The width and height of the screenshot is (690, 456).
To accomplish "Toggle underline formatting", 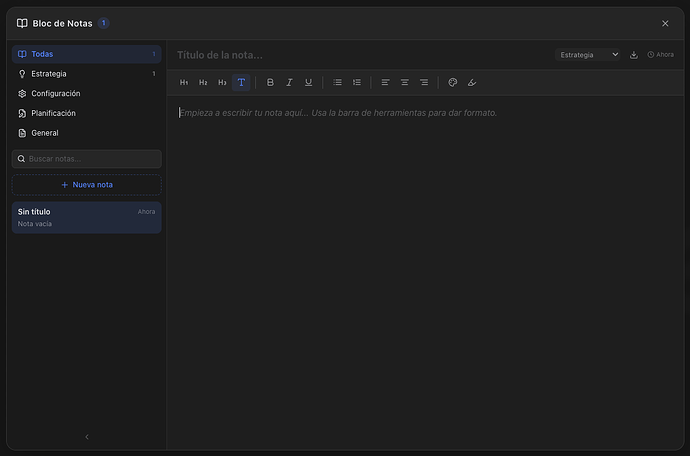I will pyautogui.click(x=308, y=82).
